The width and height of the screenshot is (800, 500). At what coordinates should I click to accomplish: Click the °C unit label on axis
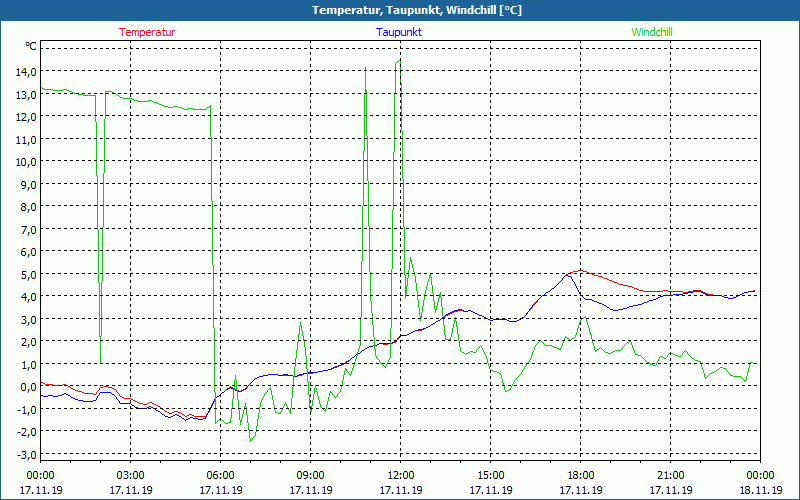pos(31,46)
